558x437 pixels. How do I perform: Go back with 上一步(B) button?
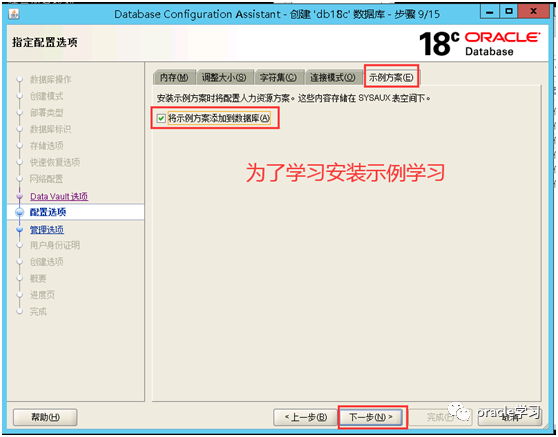click(305, 417)
